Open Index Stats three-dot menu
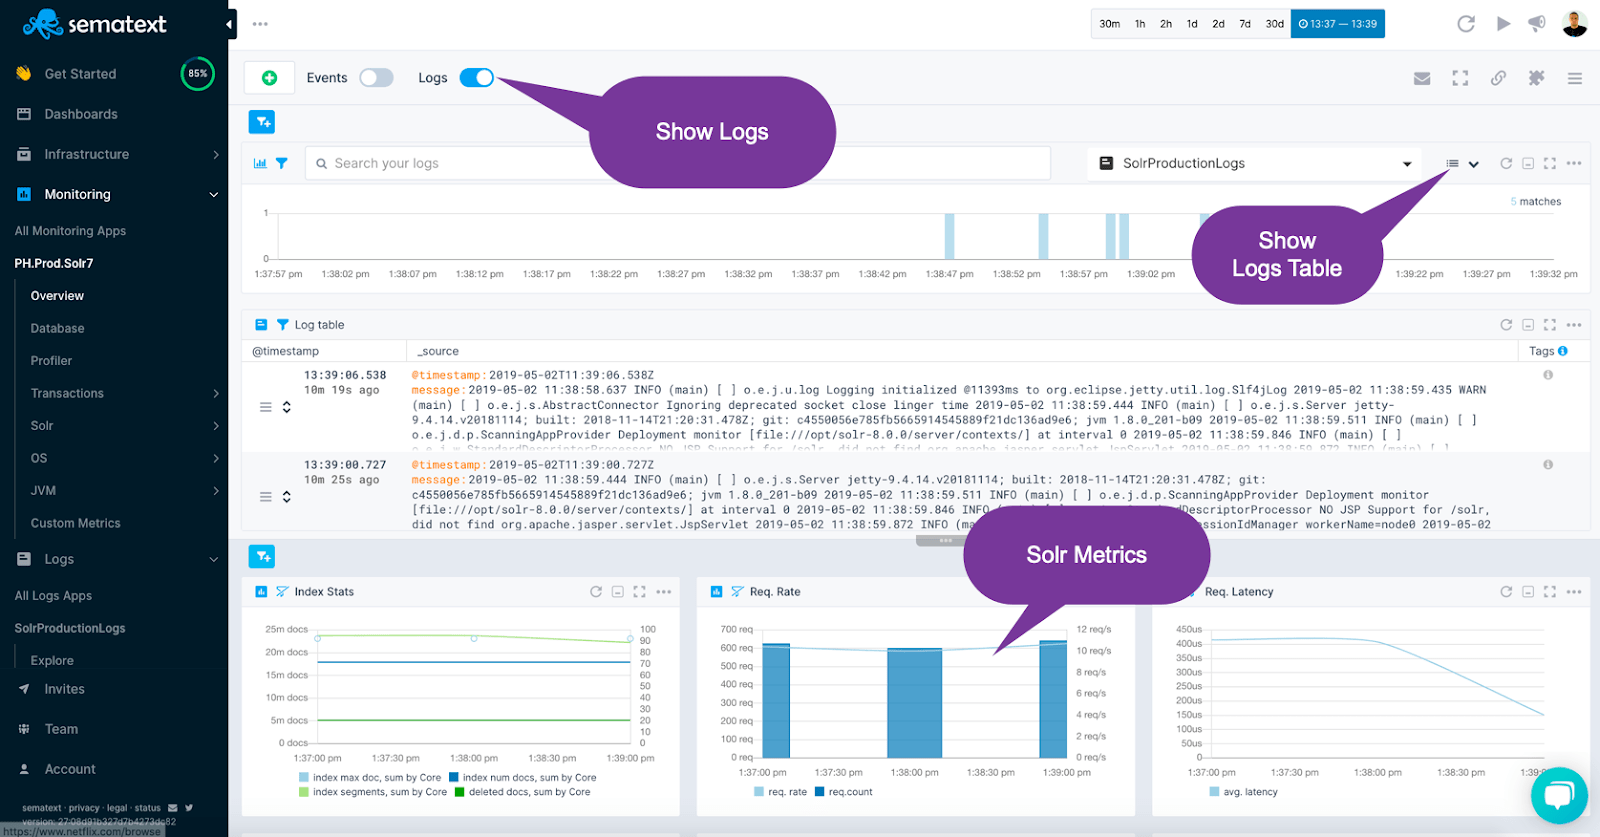Screen dimensions: 1600x837 (x=664, y=592)
